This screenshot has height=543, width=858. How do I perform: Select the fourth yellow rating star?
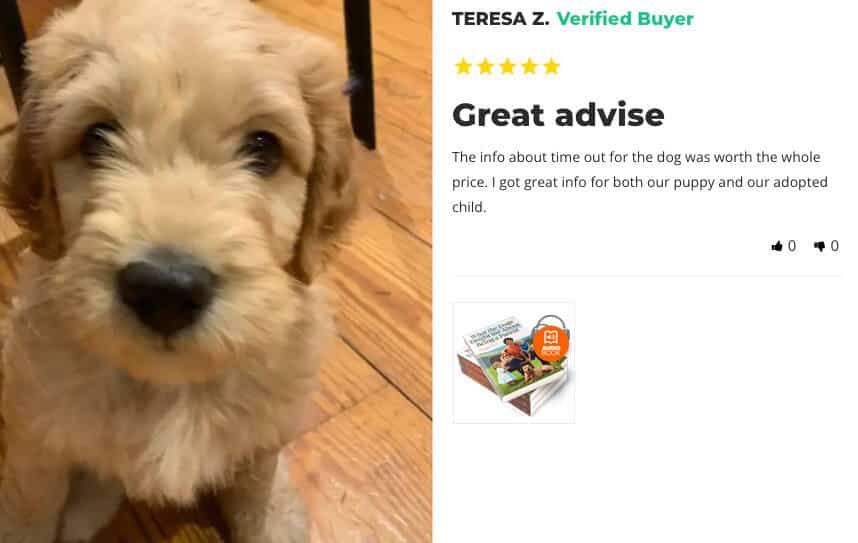pyautogui.click(x=529, y=66)
